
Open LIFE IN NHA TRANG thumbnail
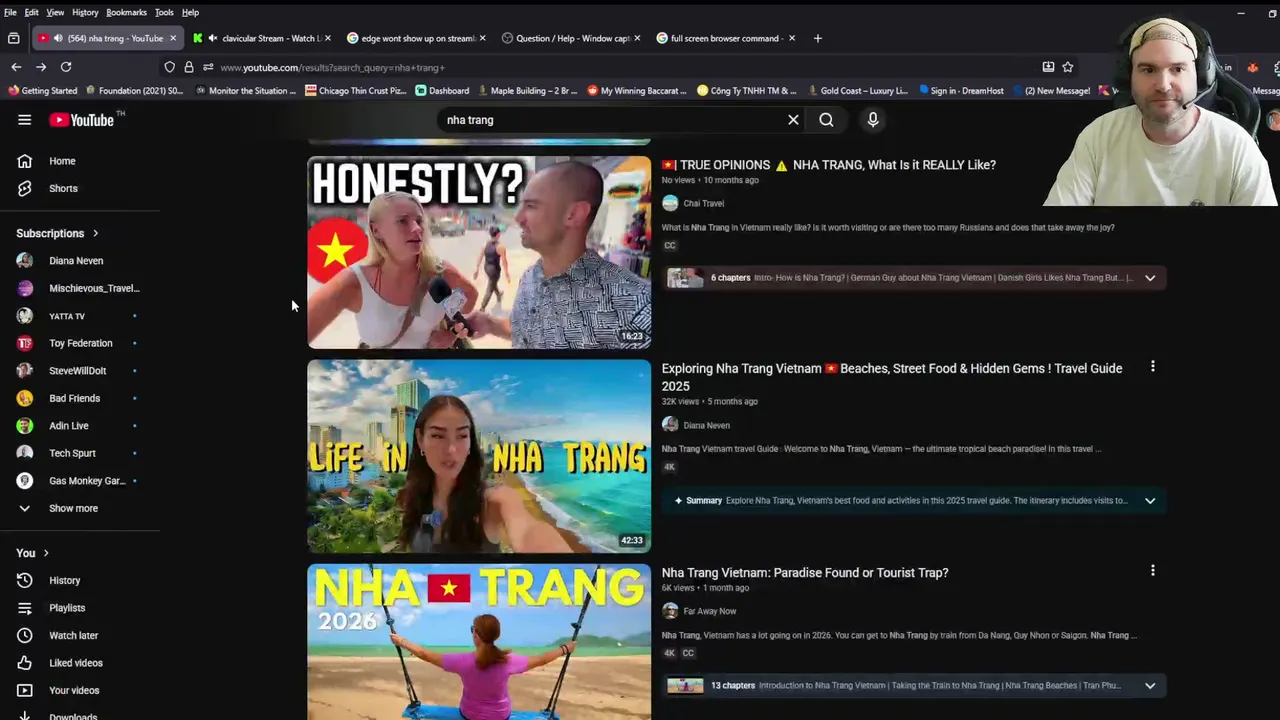479,456
